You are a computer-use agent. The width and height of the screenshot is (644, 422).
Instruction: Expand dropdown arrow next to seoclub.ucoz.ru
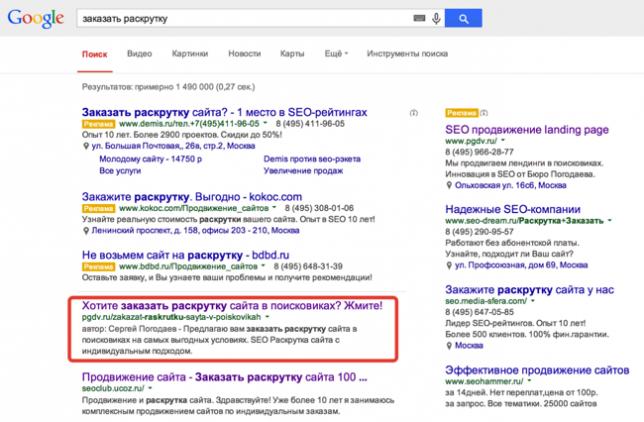pos(150,388)
